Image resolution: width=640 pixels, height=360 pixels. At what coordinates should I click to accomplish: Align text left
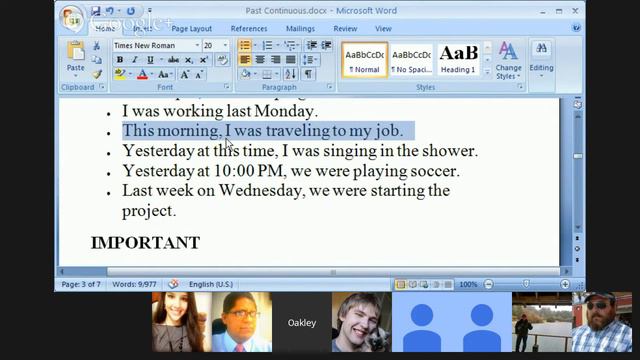coord(245,60)
